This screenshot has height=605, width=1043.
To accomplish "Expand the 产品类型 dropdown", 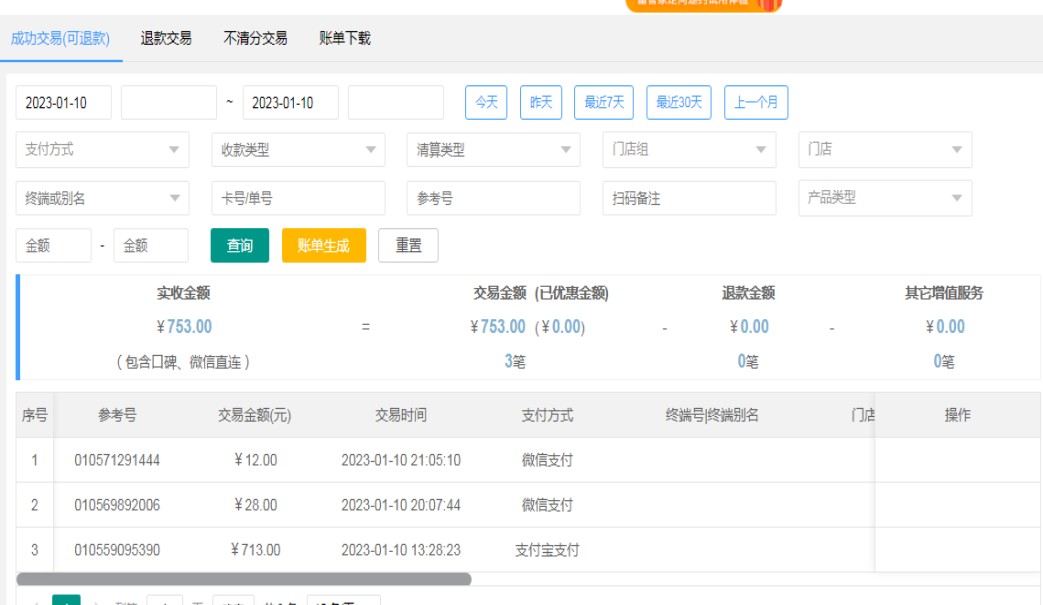I will tap(884, 198).
